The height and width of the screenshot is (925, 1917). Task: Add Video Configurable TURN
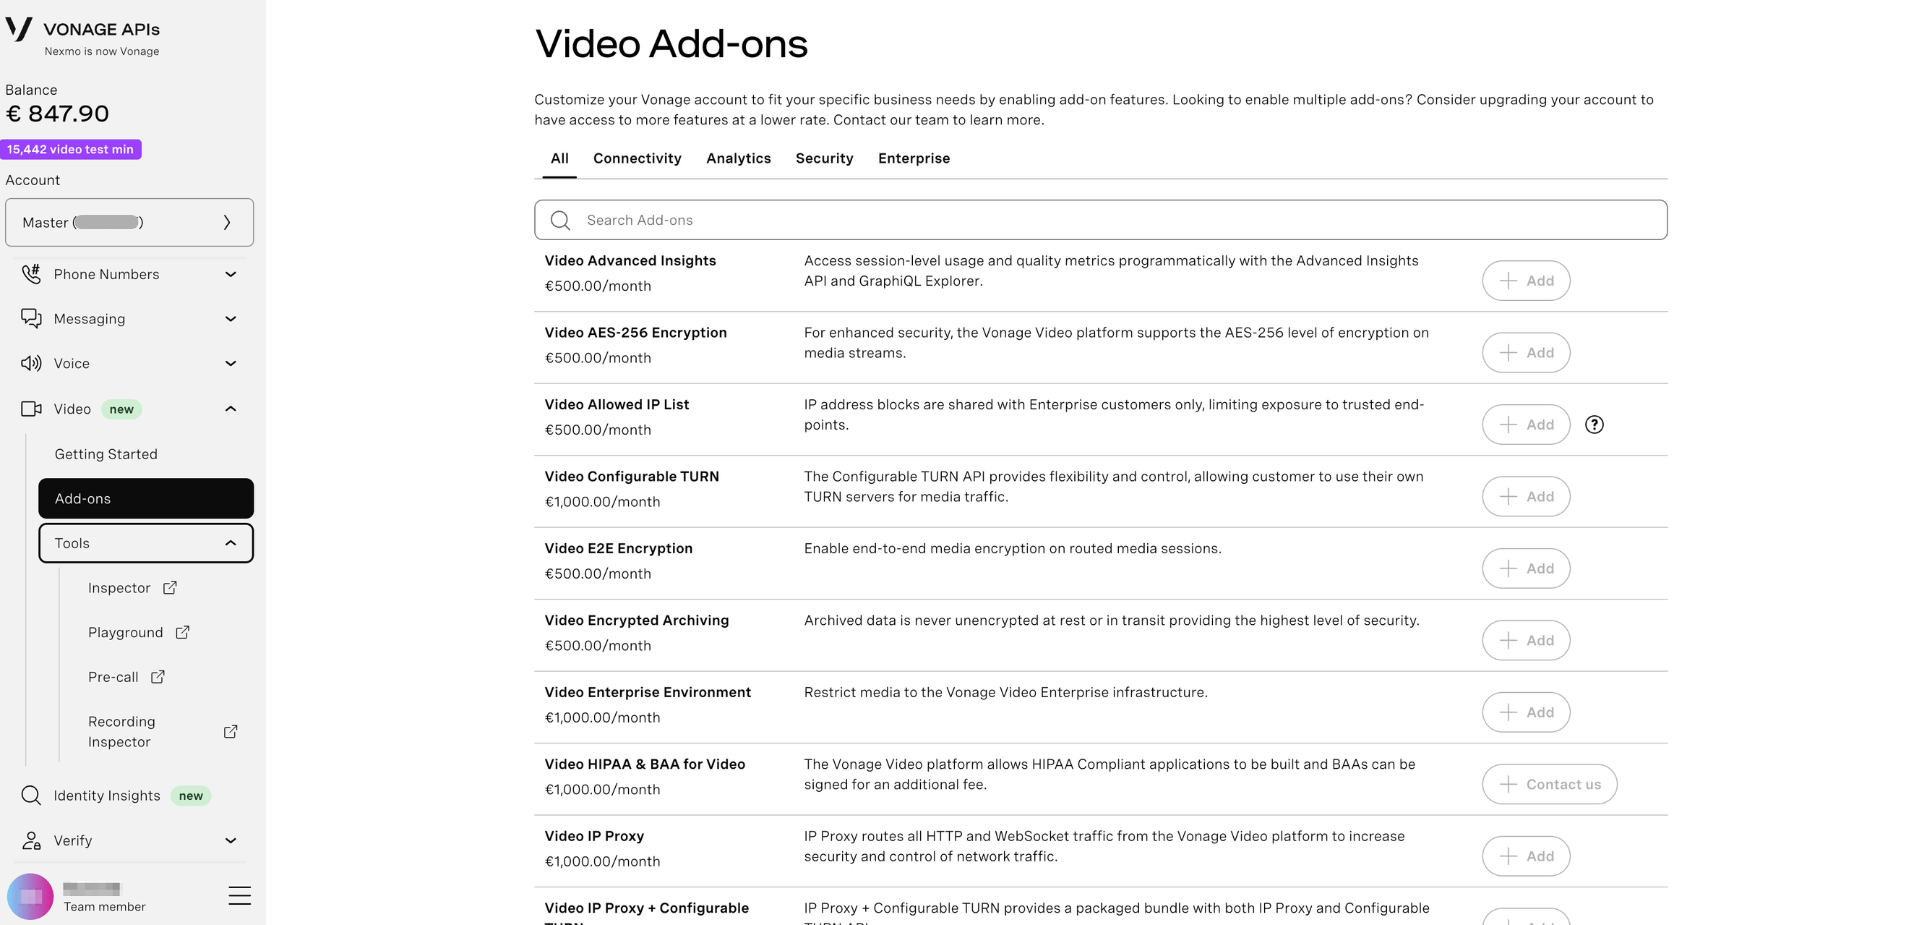(1525, 496)
